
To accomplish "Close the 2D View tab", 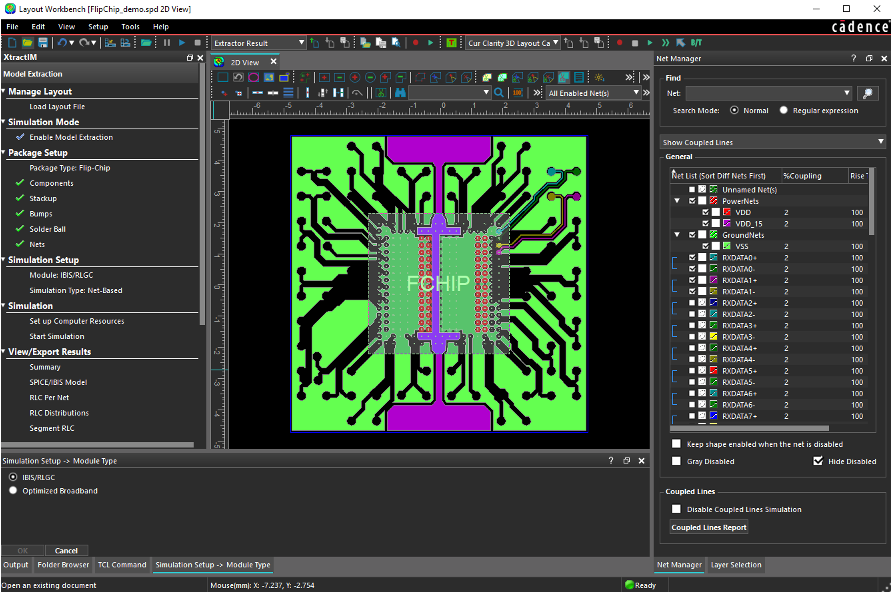I will (274, 62).
